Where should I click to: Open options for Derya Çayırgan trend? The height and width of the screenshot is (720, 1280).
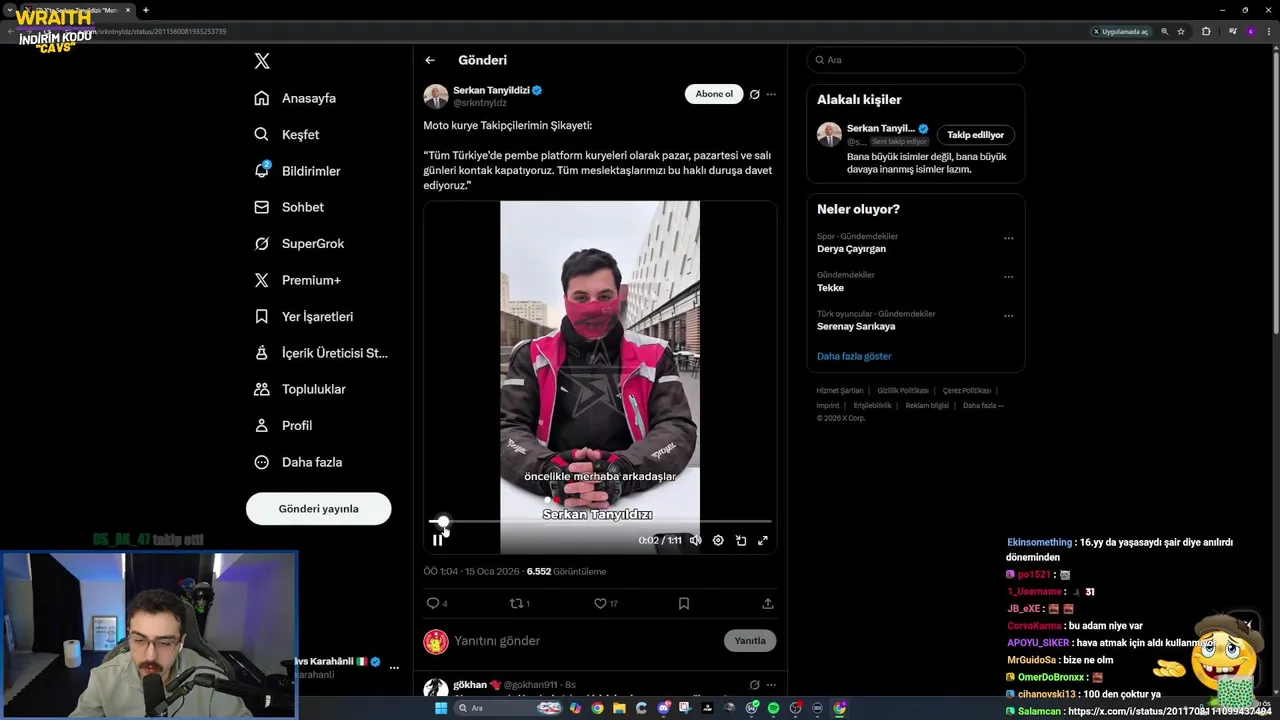[1008, 238]
